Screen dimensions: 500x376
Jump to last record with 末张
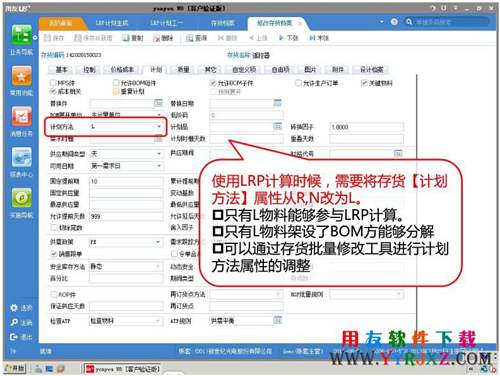point(319,38)
